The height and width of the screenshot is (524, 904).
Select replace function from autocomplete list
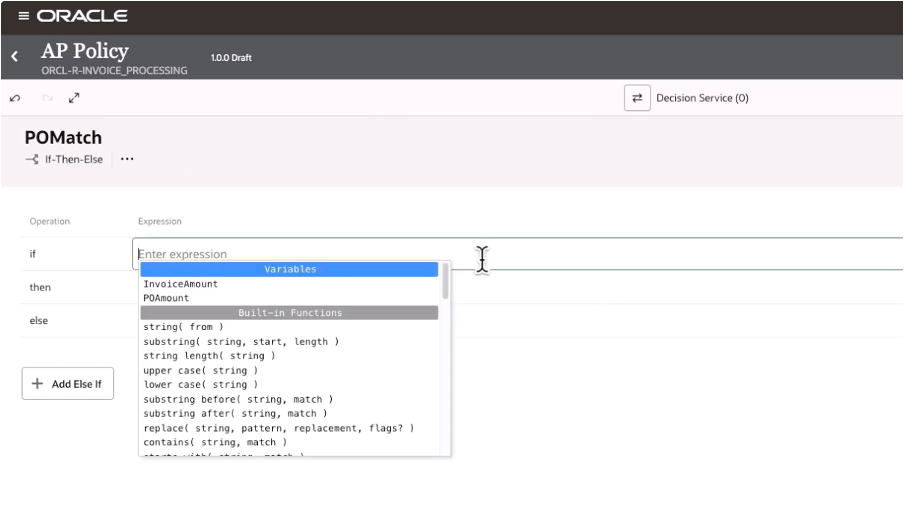278,428
